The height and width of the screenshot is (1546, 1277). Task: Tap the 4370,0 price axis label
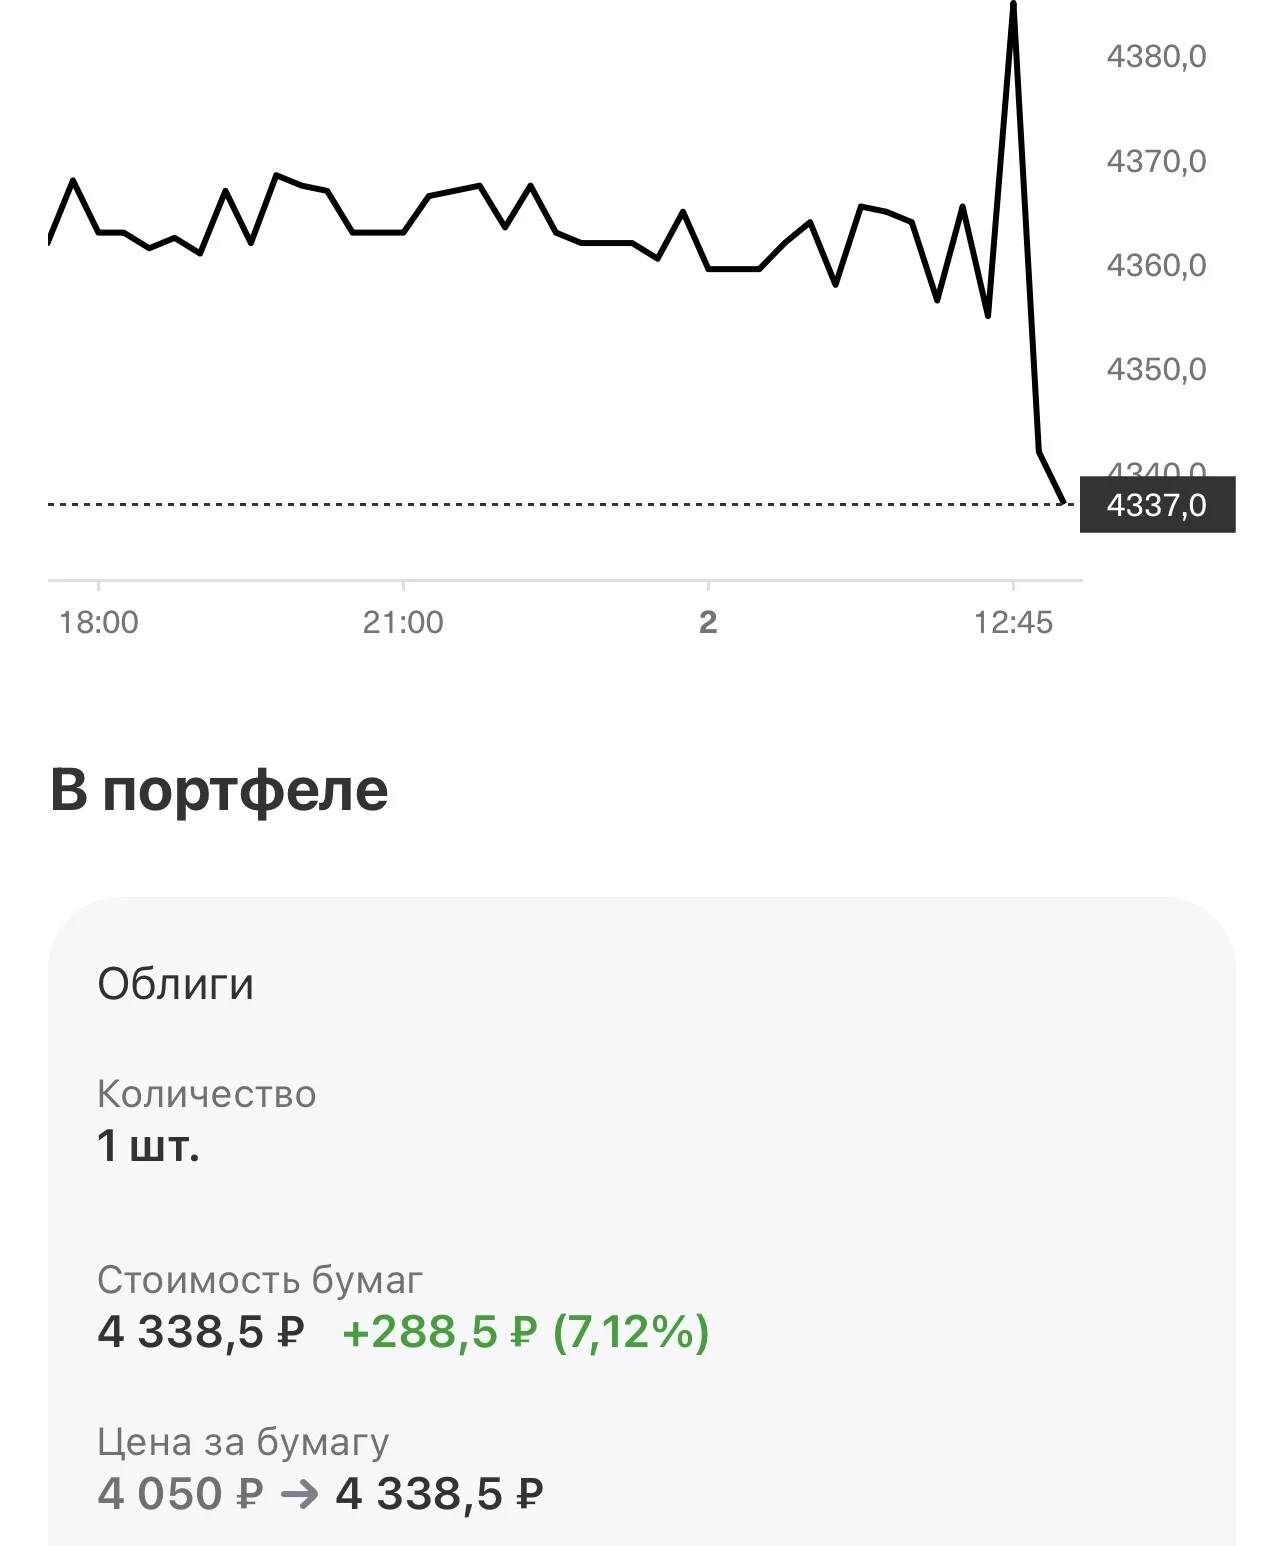1156,160
